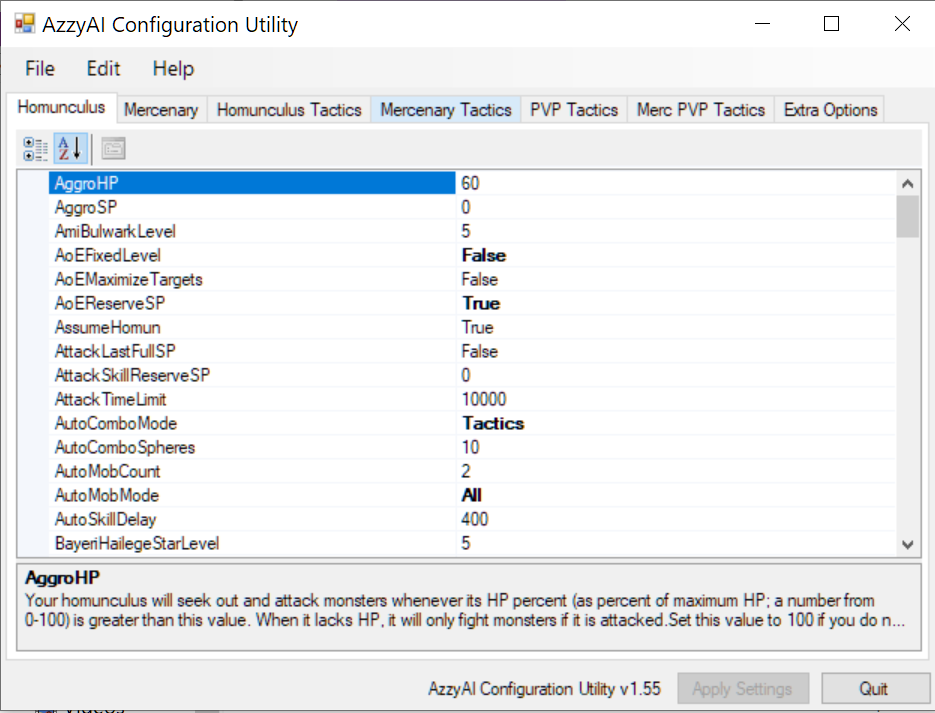Select the BayeriHailegeStarLevel property
The width and height of the screenshot is (935, 713).
point(252,543)
